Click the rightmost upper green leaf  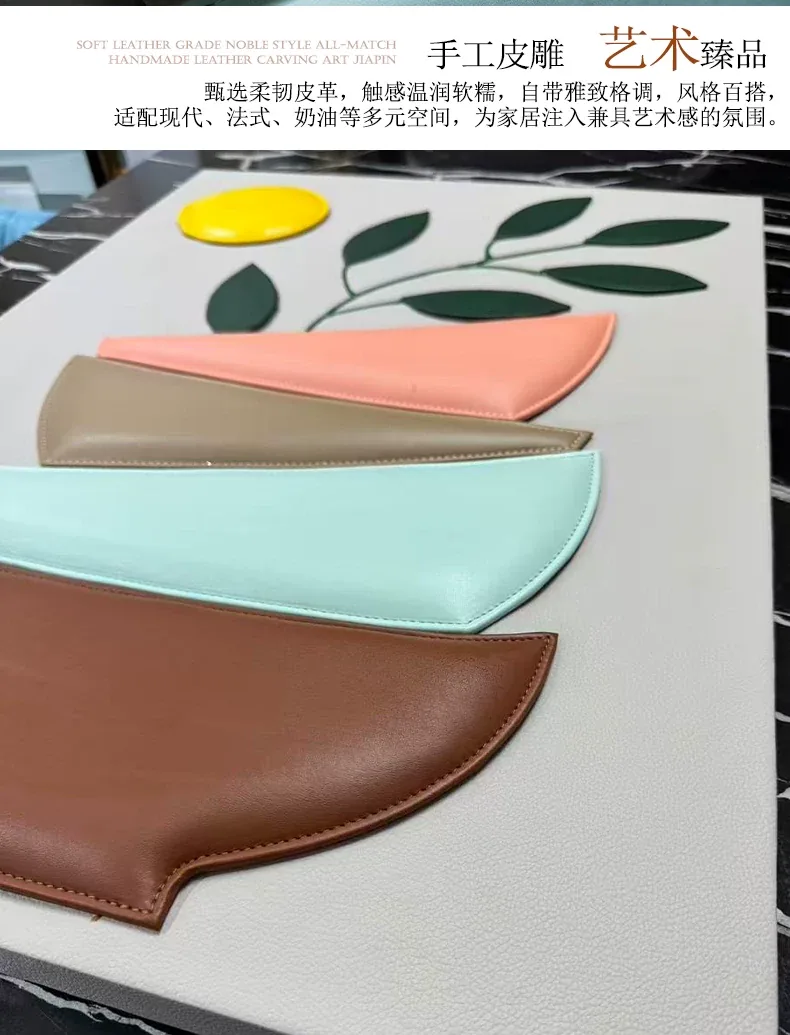(x=657, y=232)
